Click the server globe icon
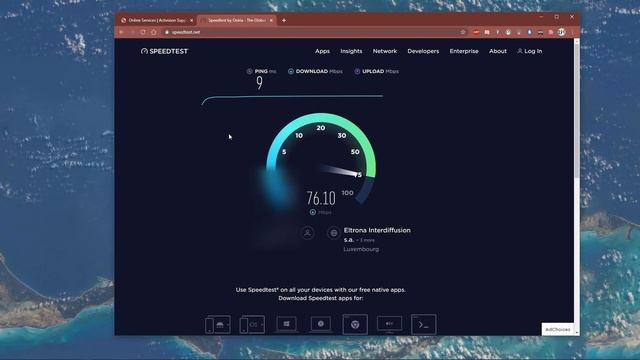 (x=333, y=233)
